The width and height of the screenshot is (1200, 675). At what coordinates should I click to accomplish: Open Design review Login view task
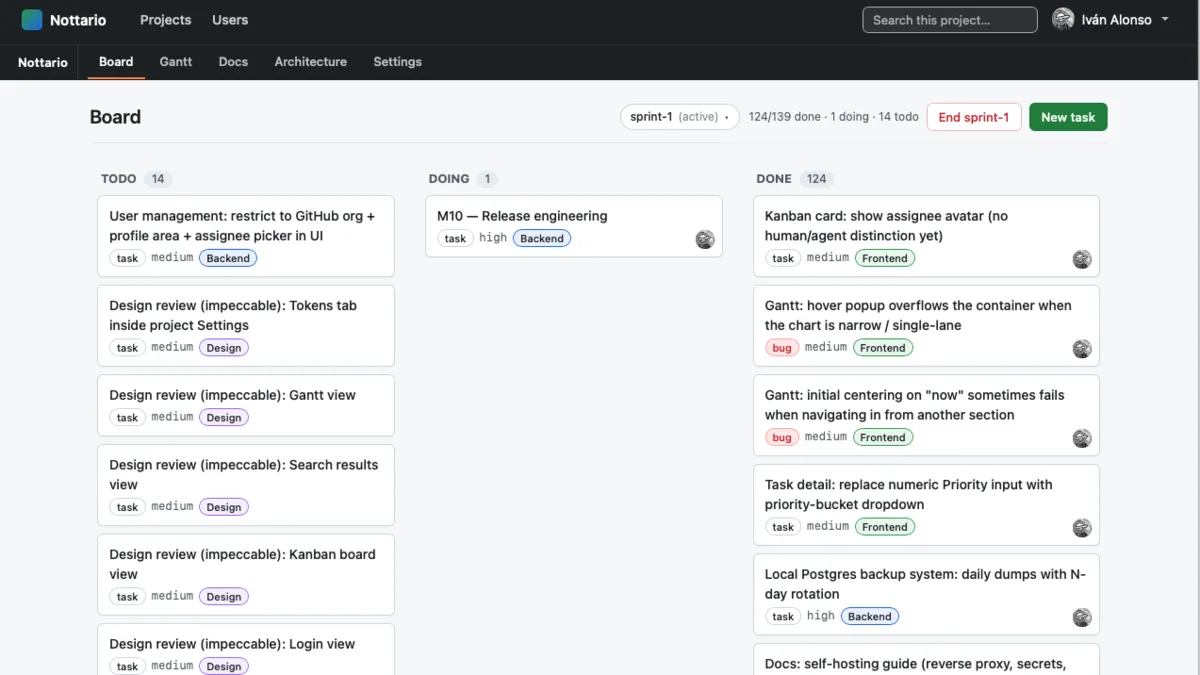(246, 650)
